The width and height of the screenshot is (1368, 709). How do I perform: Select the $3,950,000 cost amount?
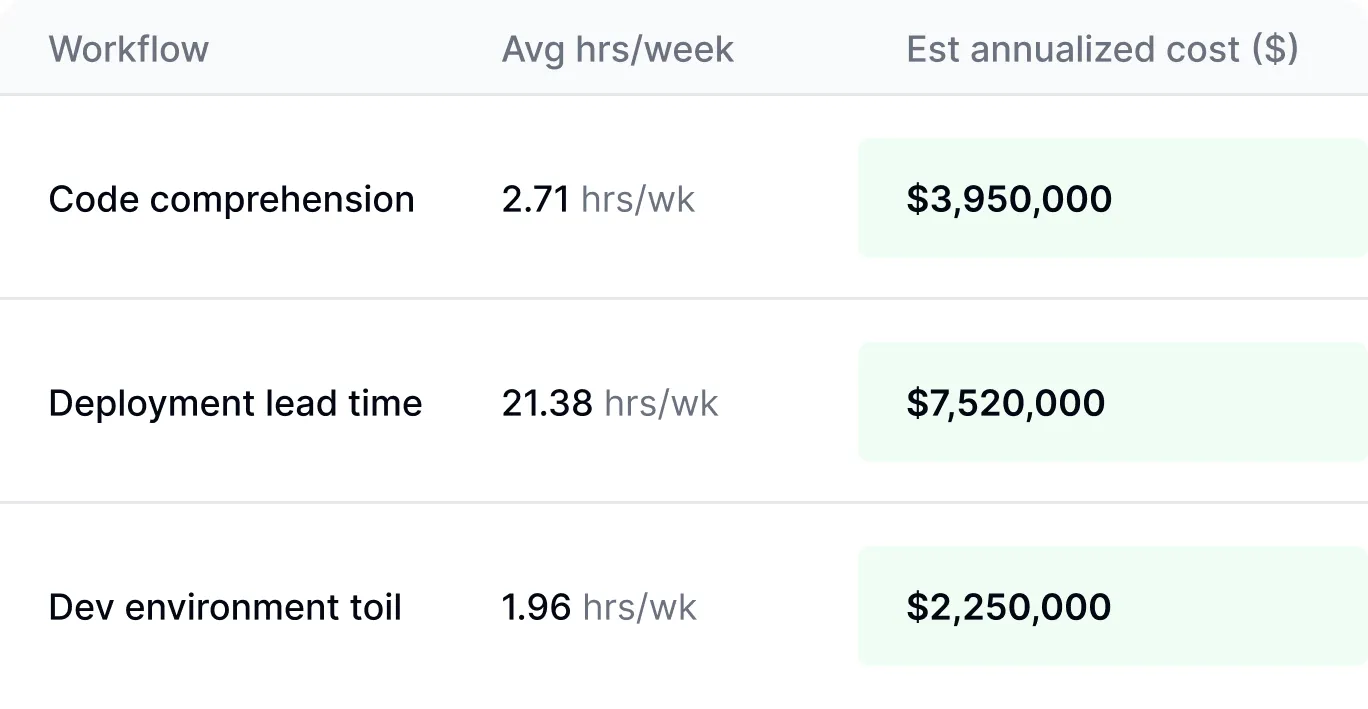(1009, 199)
